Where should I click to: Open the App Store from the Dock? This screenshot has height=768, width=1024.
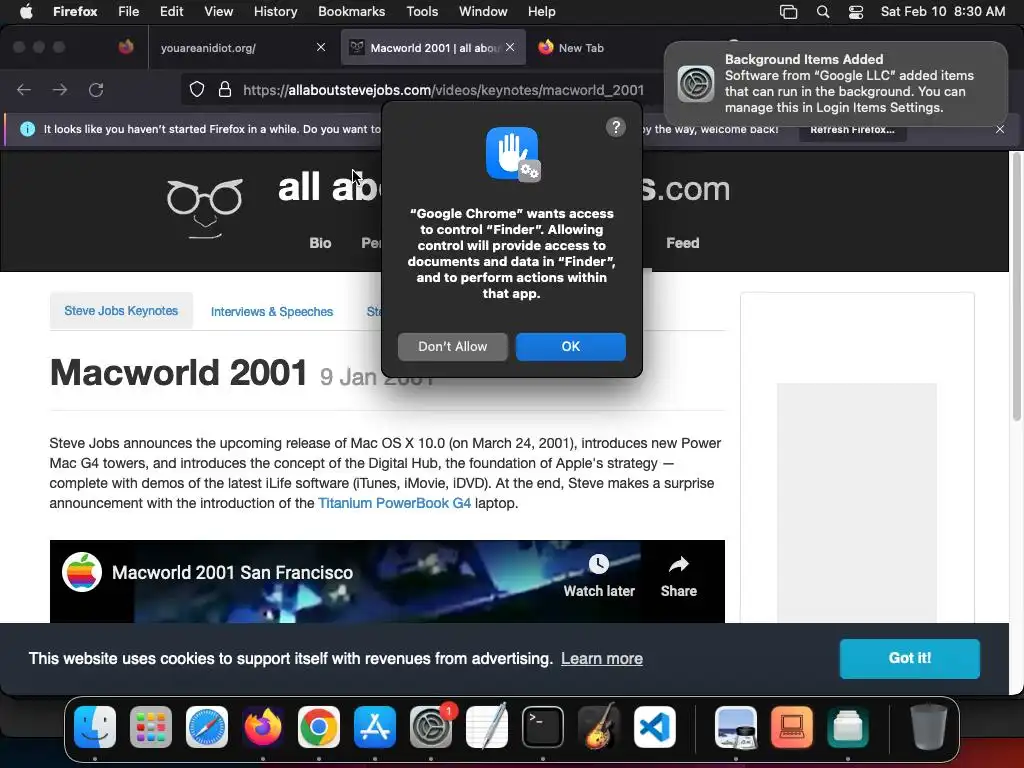click(x=375, y=727)
